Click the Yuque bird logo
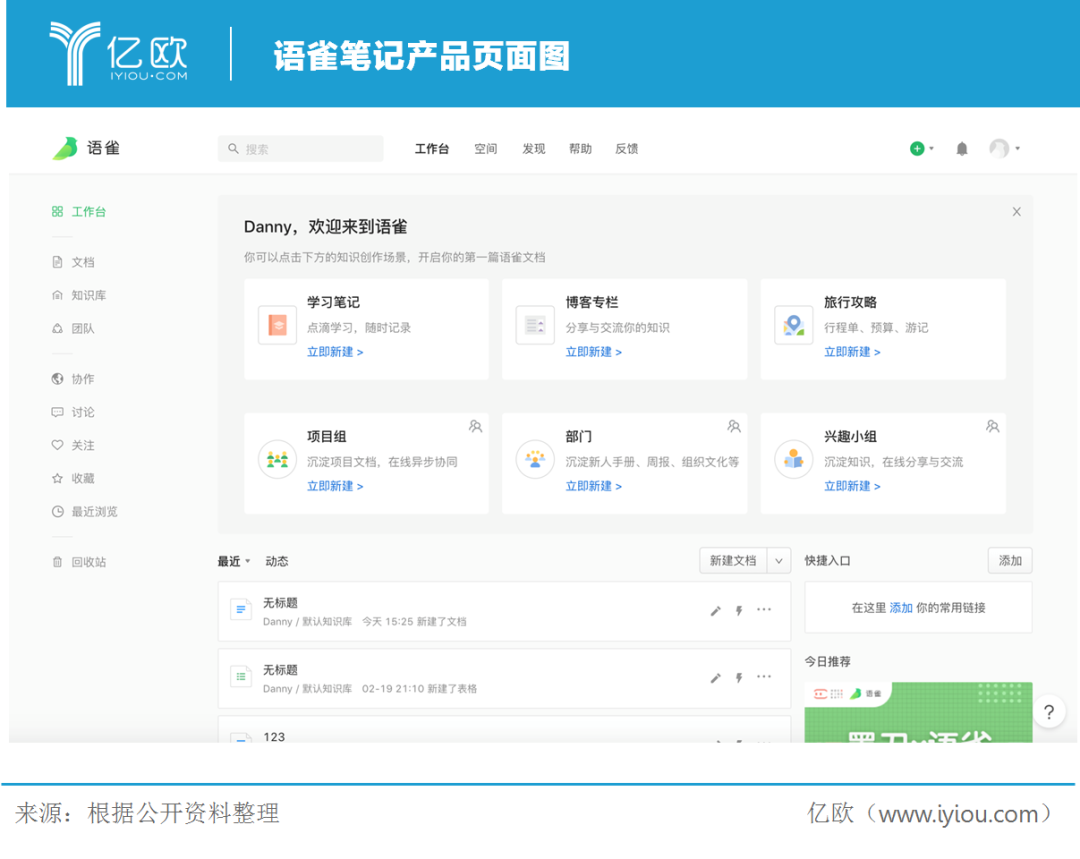This screenshot has height=859, width=1080. [x=65, y=148]
